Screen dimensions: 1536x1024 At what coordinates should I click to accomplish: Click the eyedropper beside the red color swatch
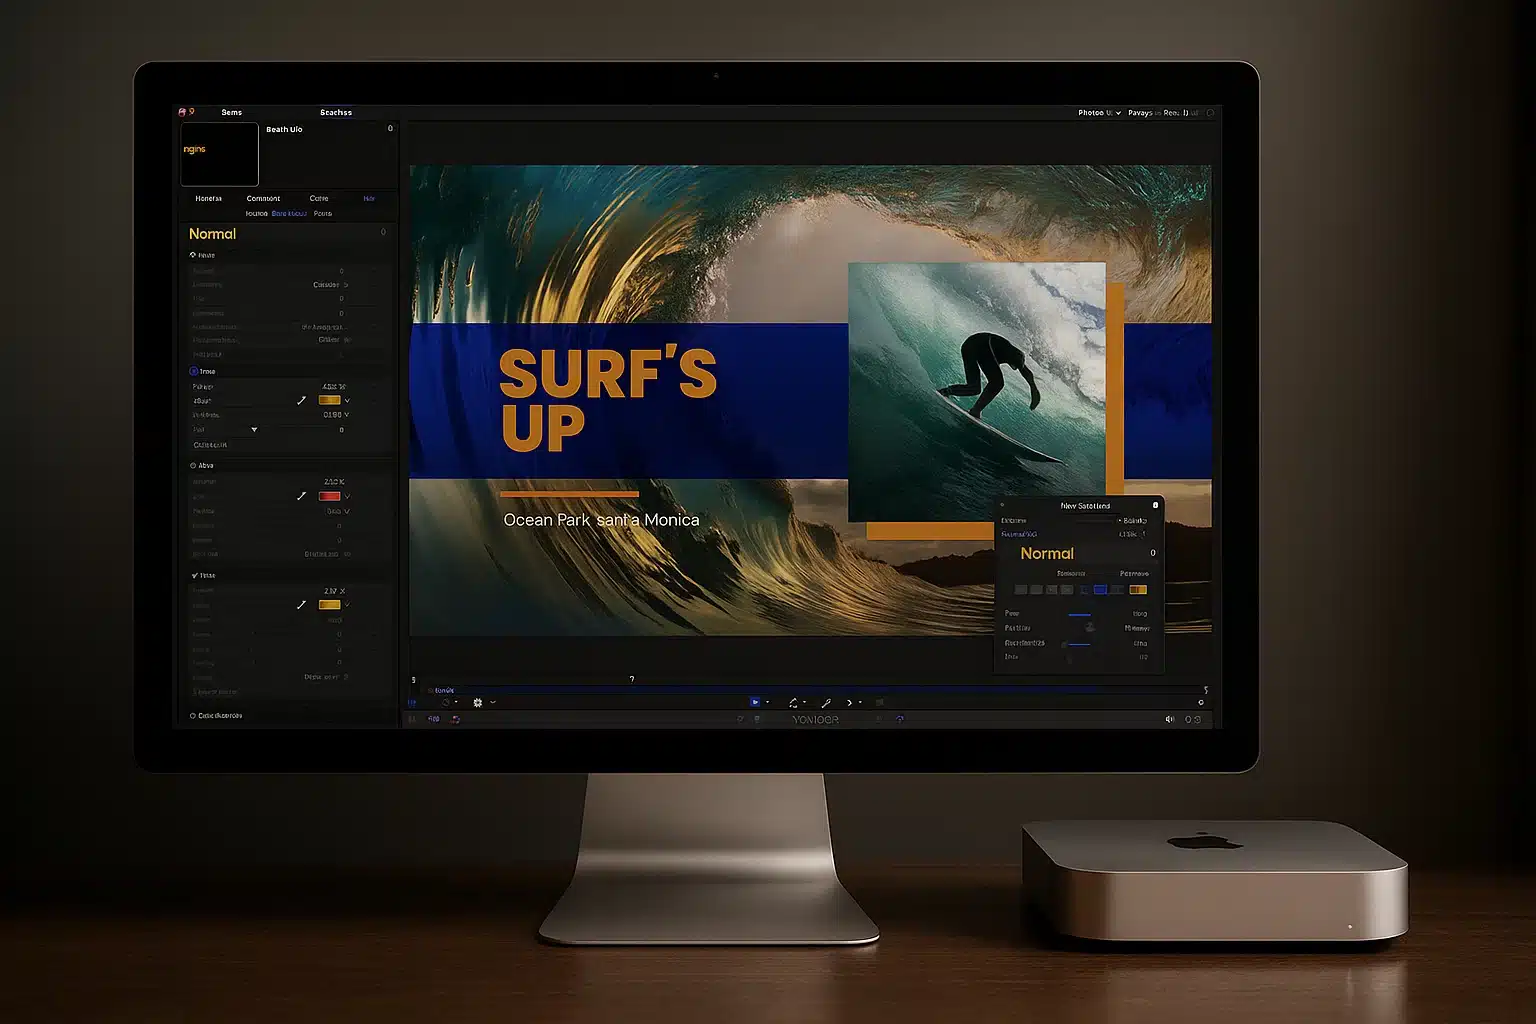click(x=301, y=496)
